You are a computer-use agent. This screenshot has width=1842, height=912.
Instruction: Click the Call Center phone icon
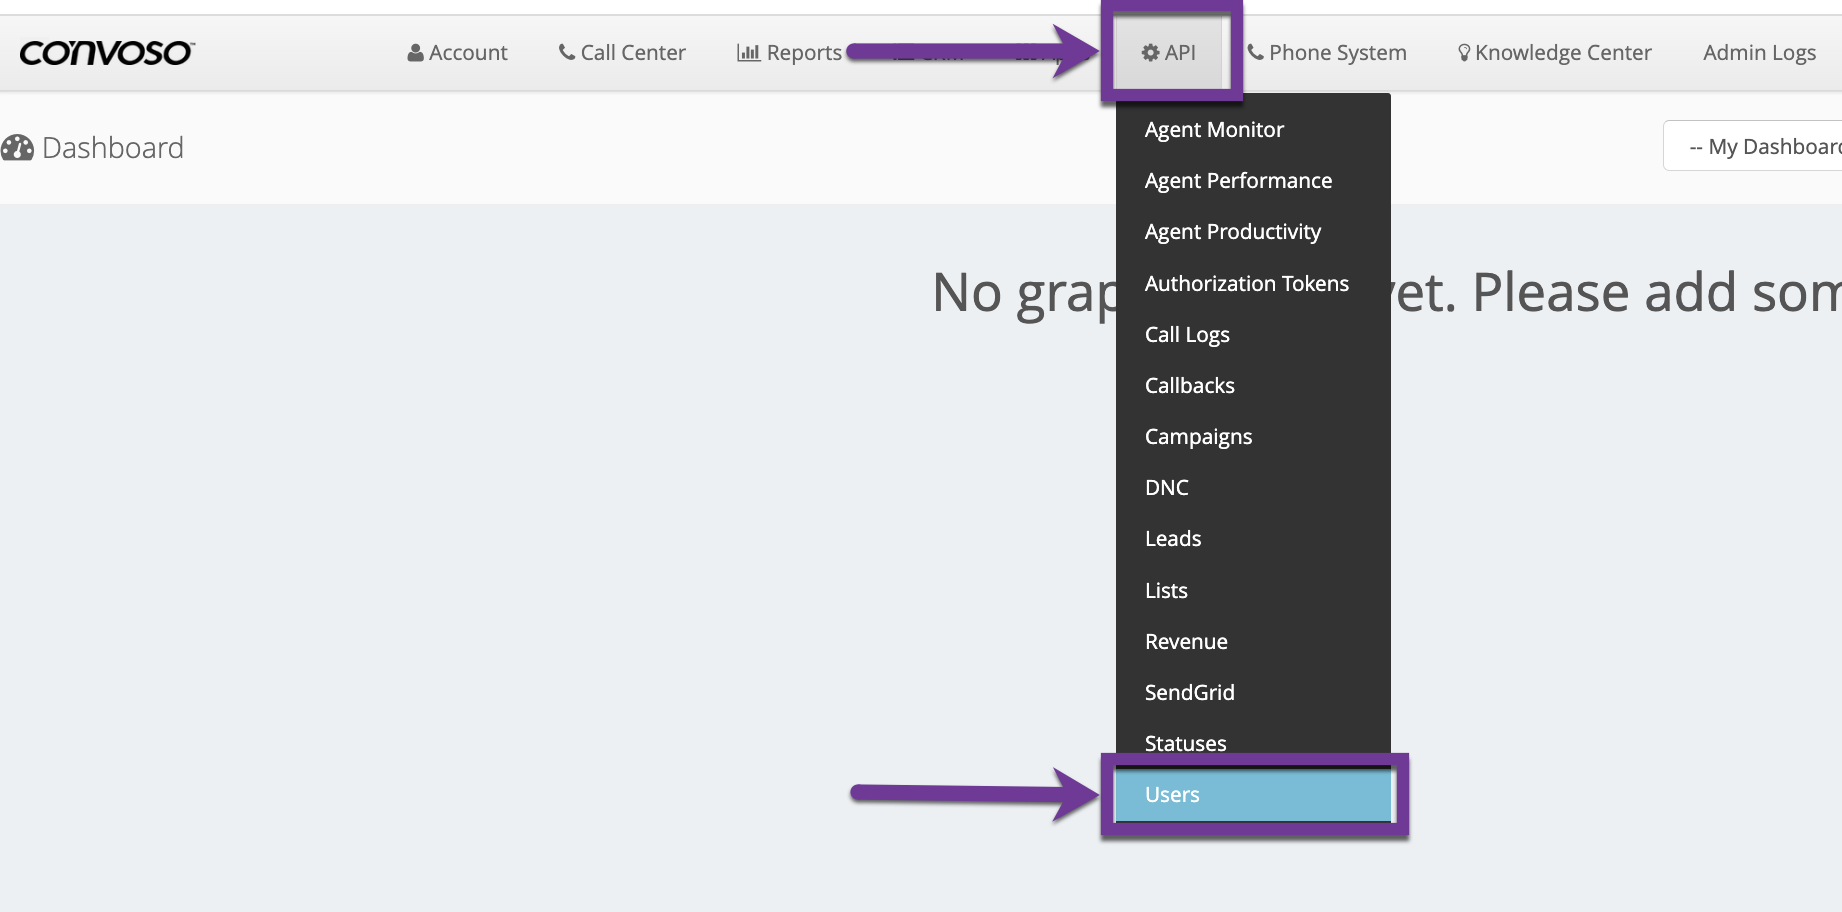pos(567,52)
